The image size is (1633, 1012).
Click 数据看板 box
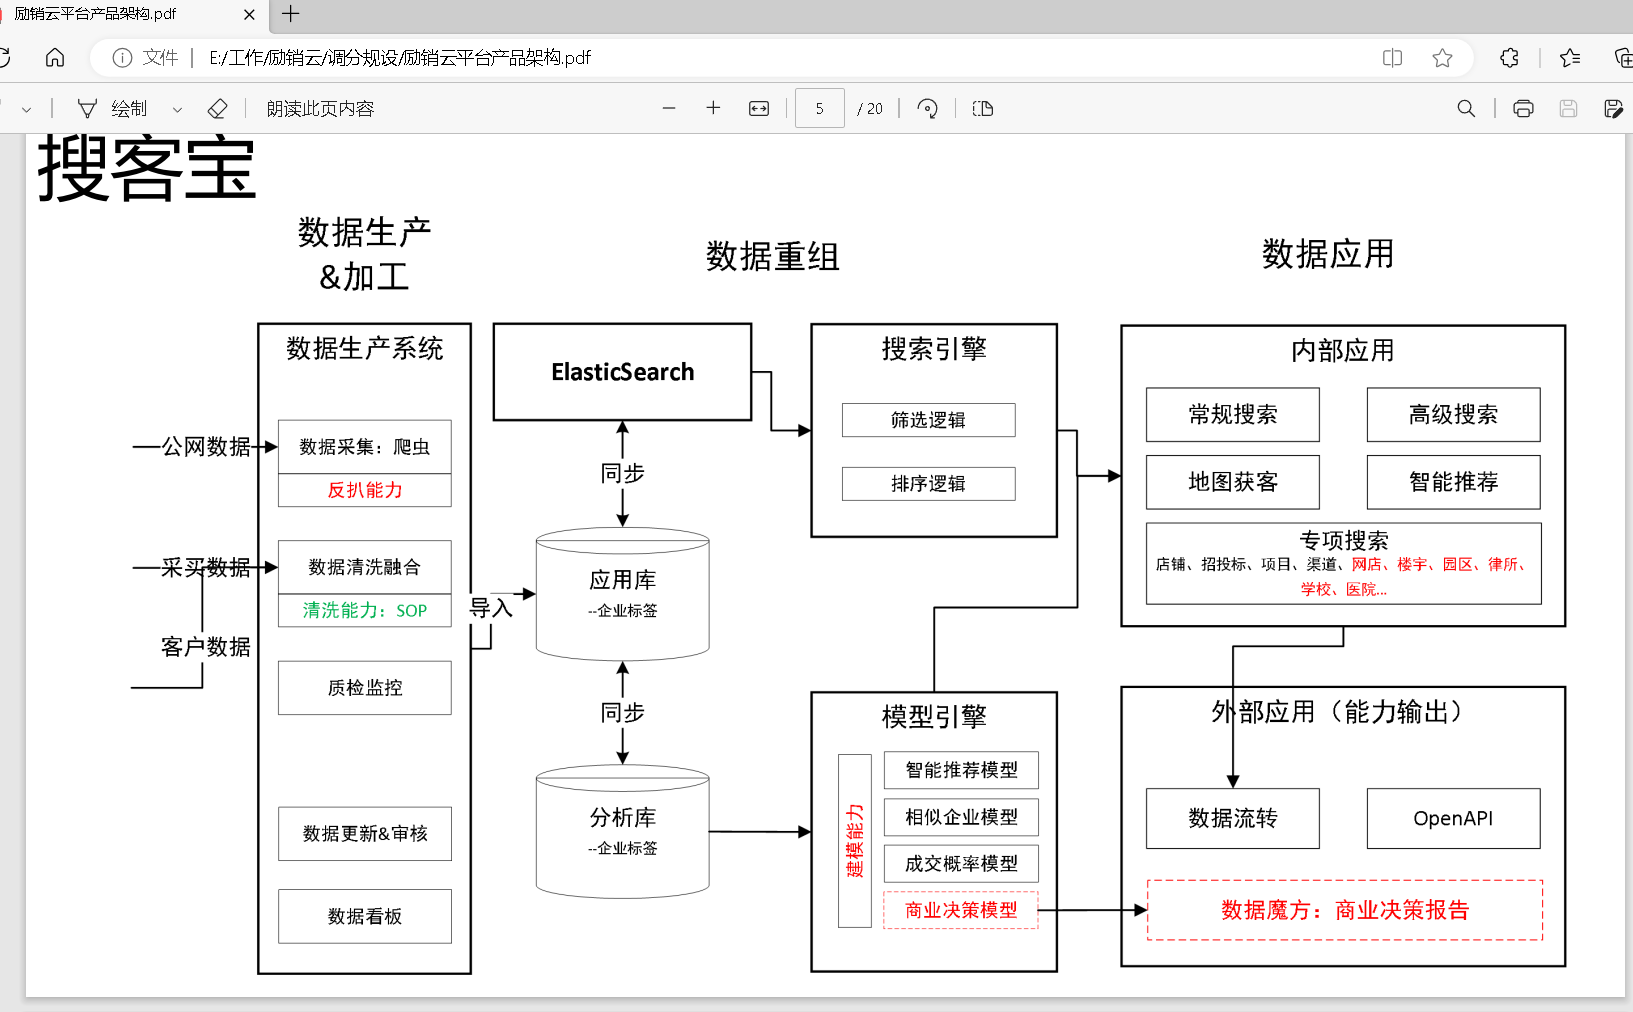(x=365, y=916)
